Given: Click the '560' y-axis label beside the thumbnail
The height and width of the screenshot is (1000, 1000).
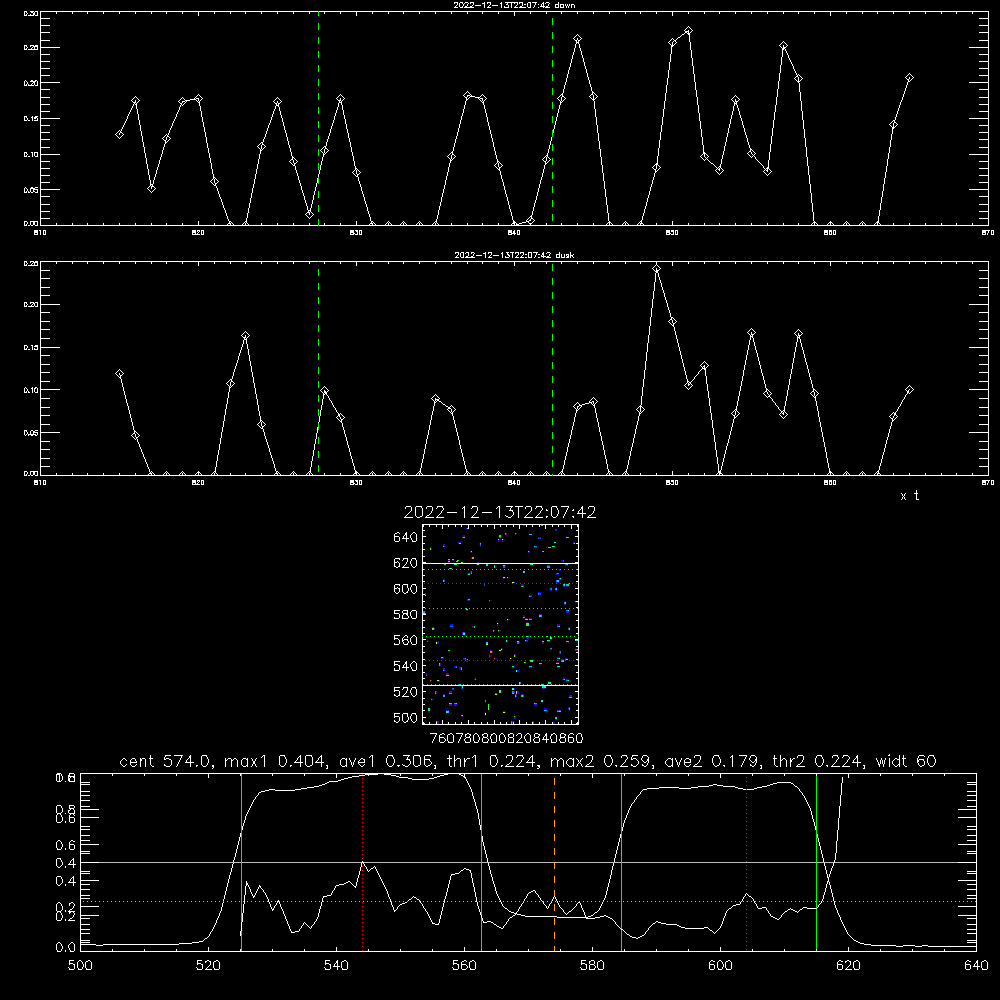Looking at the screenshot, I should pos(405,640).
